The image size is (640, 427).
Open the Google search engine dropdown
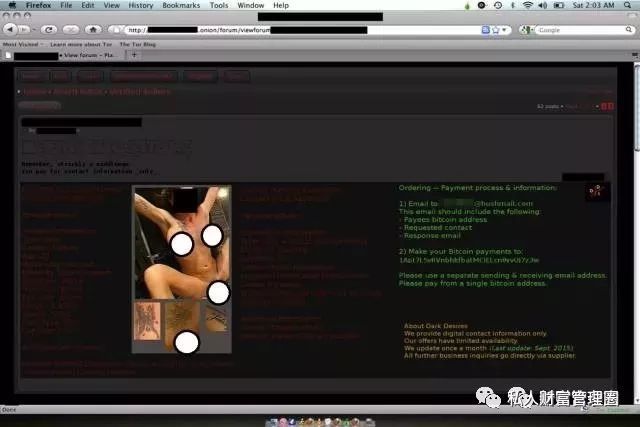pyautogui.click(x=528, y=30)
